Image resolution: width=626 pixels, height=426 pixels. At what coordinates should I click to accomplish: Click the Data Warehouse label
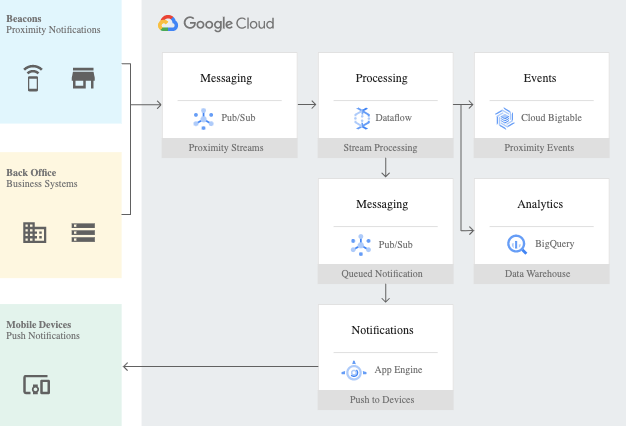coord(539,273)
